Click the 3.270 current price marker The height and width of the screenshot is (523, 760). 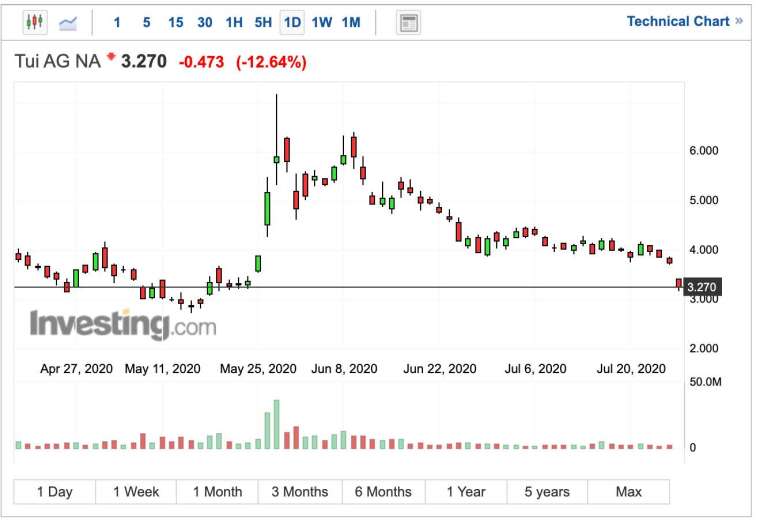(x=702, y=287)
